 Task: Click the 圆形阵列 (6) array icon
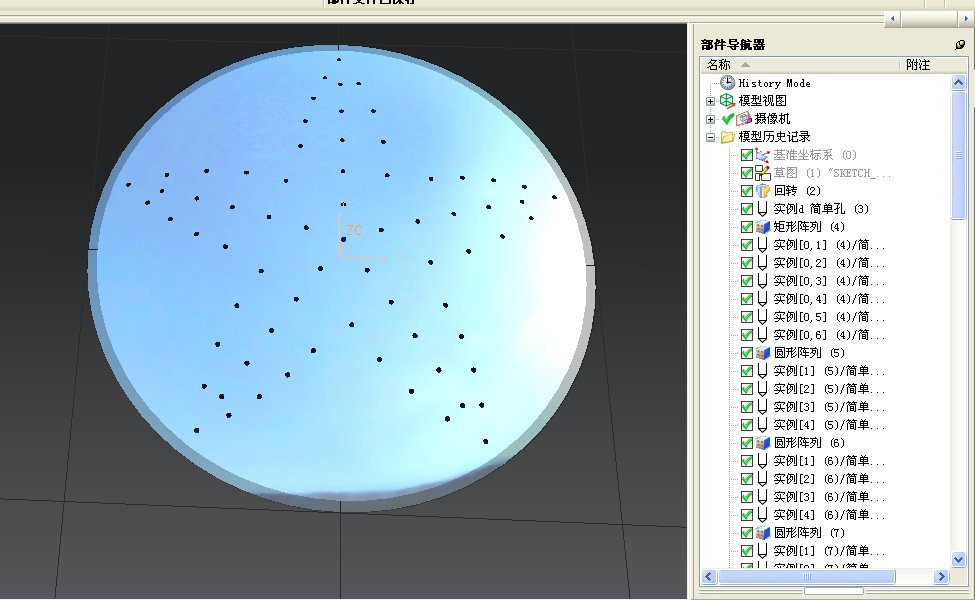click(x=763, y=443)
